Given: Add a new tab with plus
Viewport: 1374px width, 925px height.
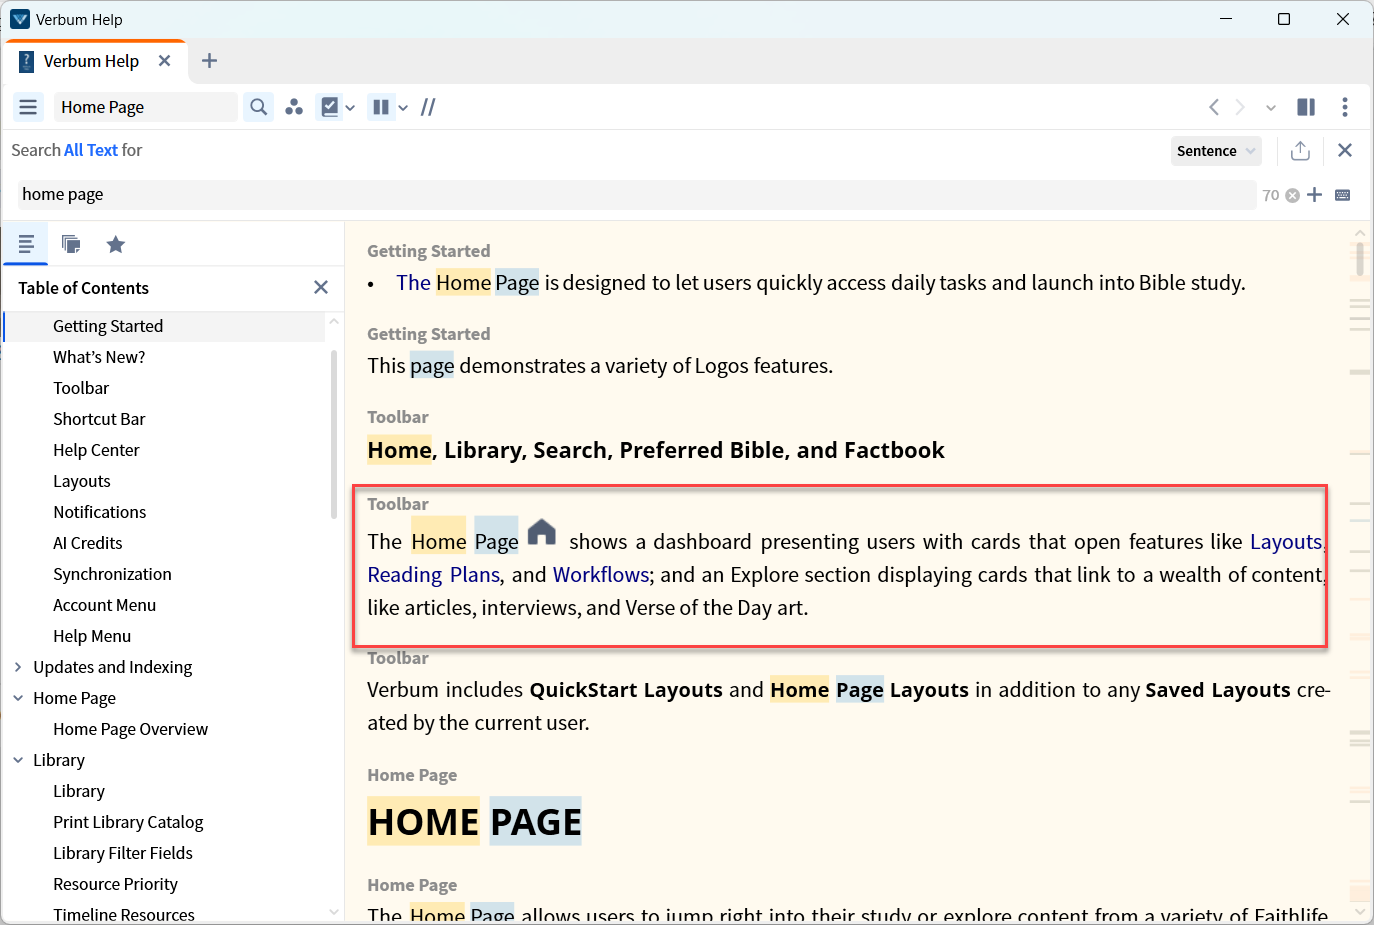Looking at the screenshot, I should coord(209,61).
